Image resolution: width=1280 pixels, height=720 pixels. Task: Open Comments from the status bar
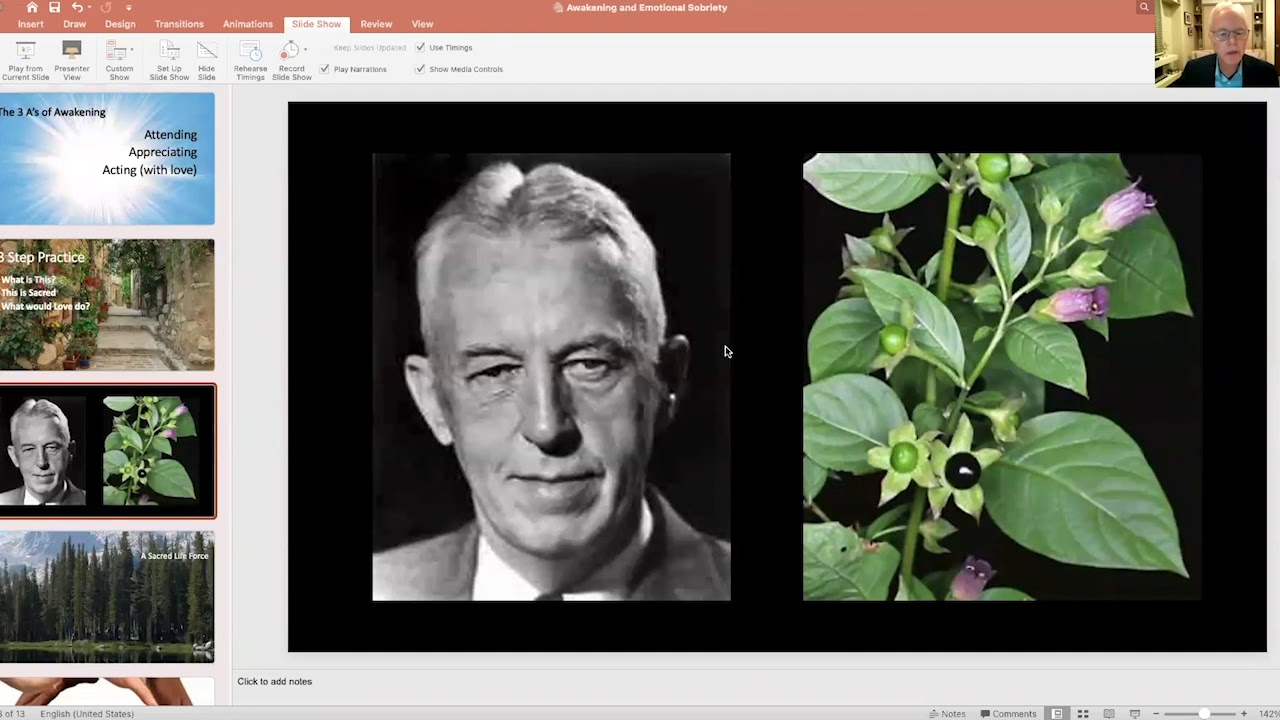tap(1008, 714)
